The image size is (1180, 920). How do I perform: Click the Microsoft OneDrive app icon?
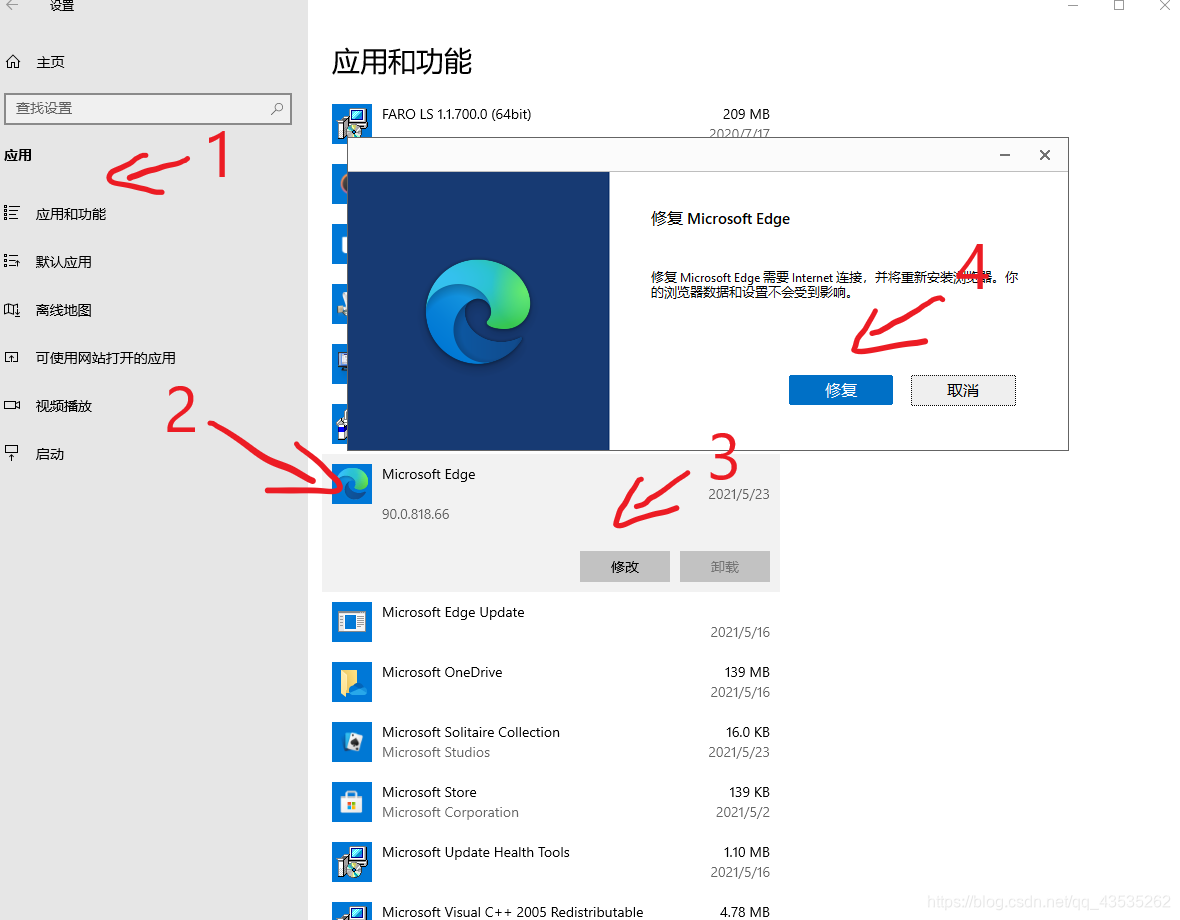(x=351, y=682)
